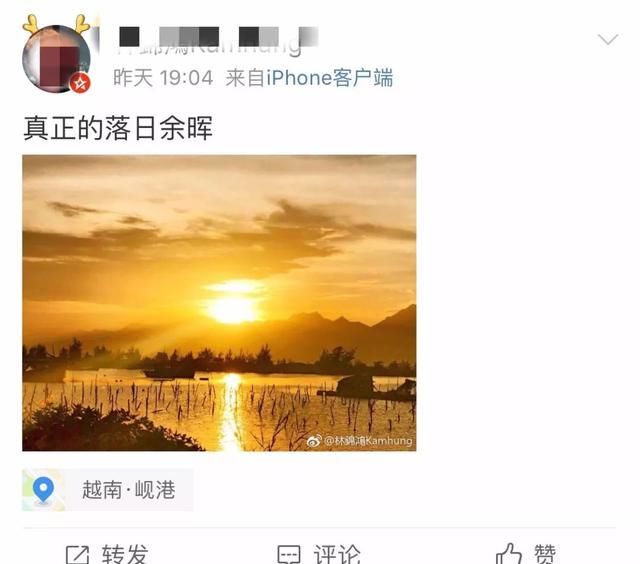
Task: Tap the @林锦鸿Kamhung watermark text
Action: (368, 441)
